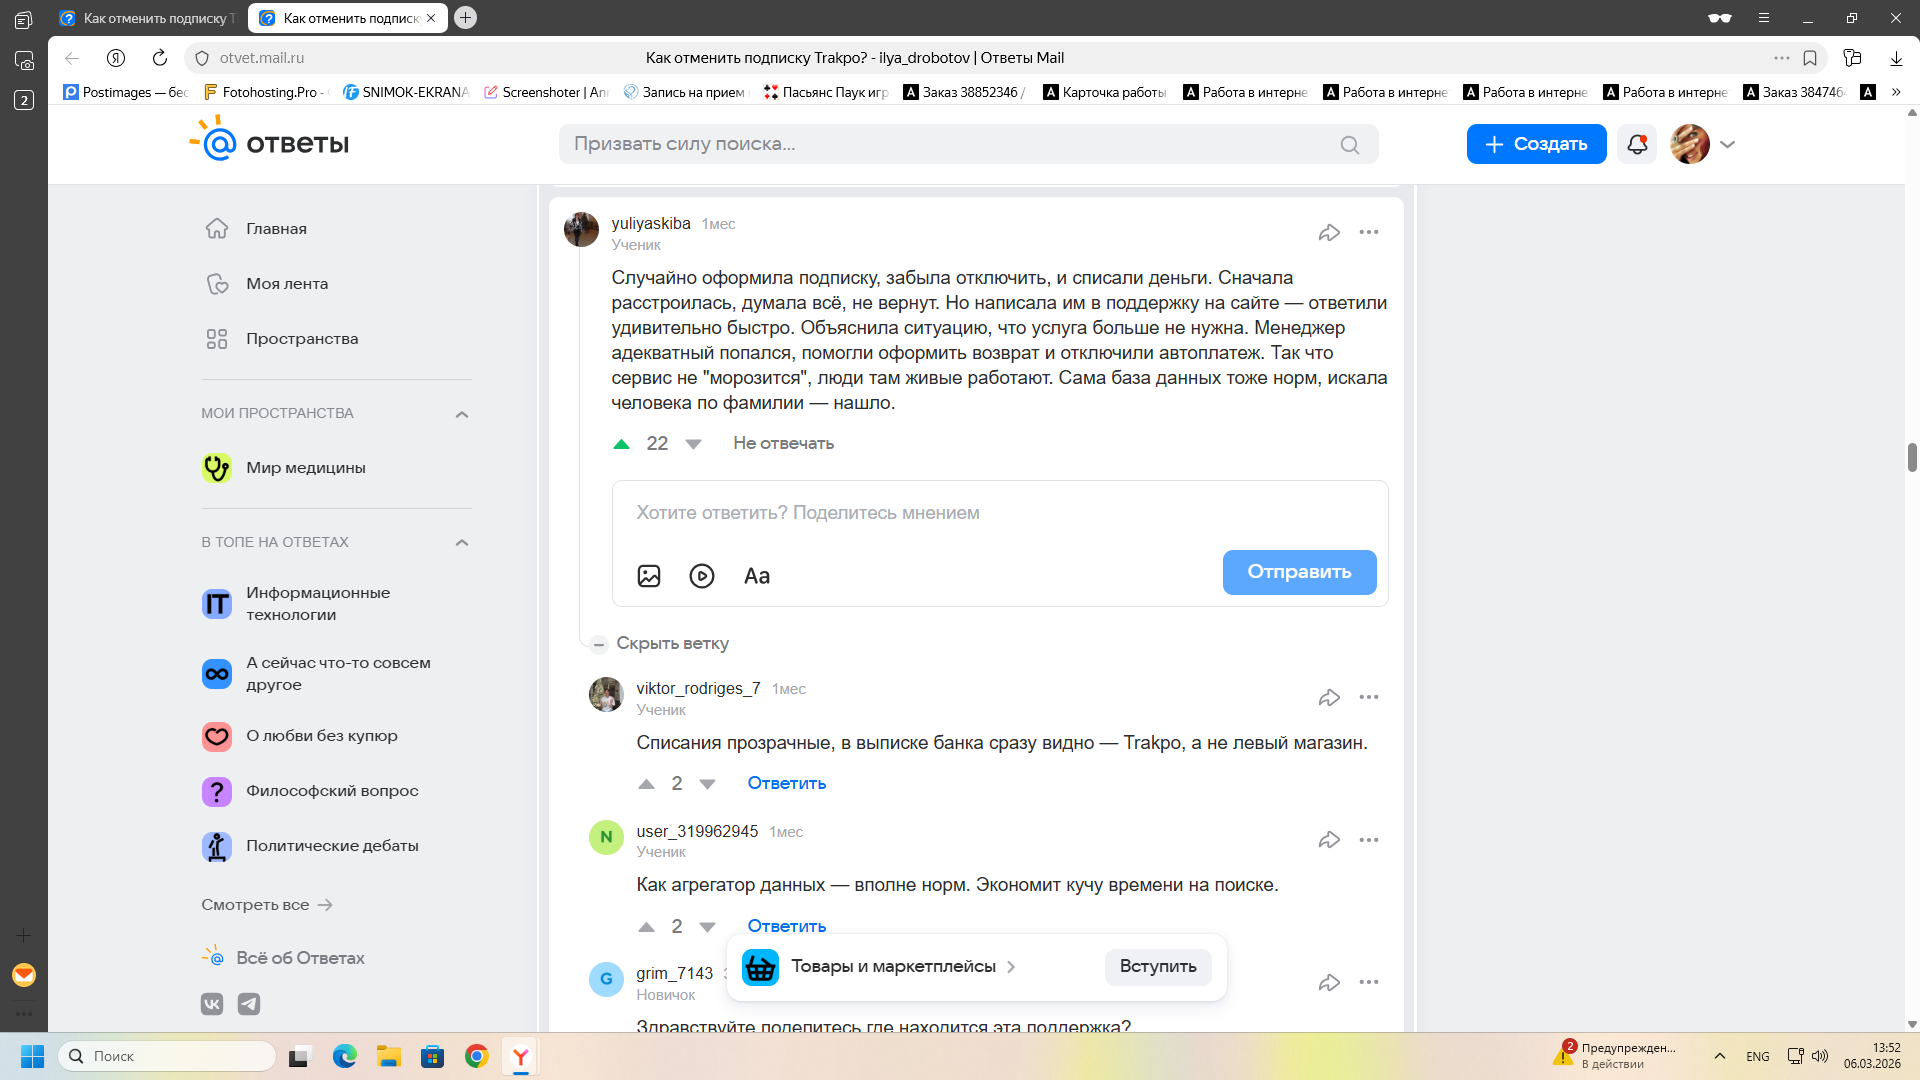Go to 'Моя лента' in sidebar

click(287, 284)
